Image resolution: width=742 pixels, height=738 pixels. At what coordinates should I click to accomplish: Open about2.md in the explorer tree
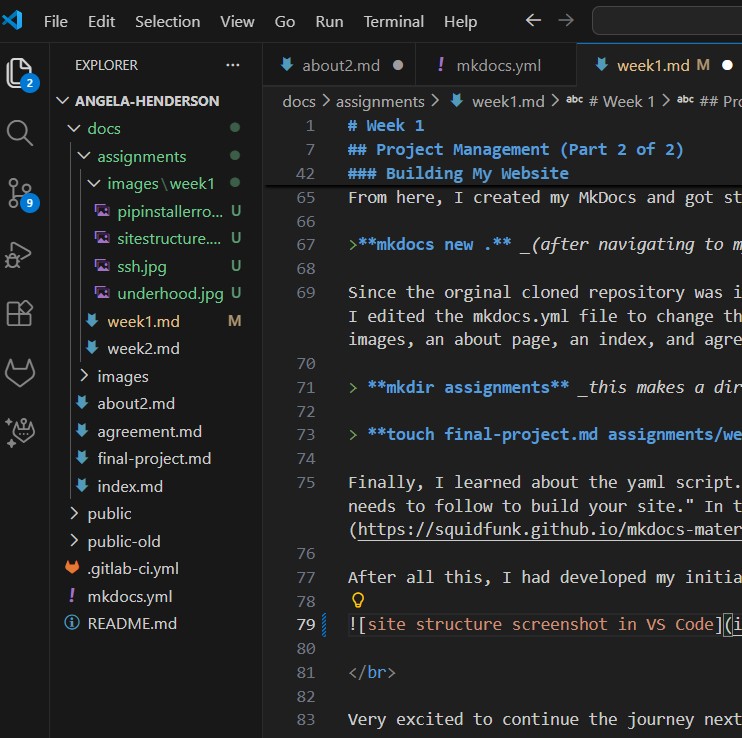pyautogui.click(x=136, y=404)
